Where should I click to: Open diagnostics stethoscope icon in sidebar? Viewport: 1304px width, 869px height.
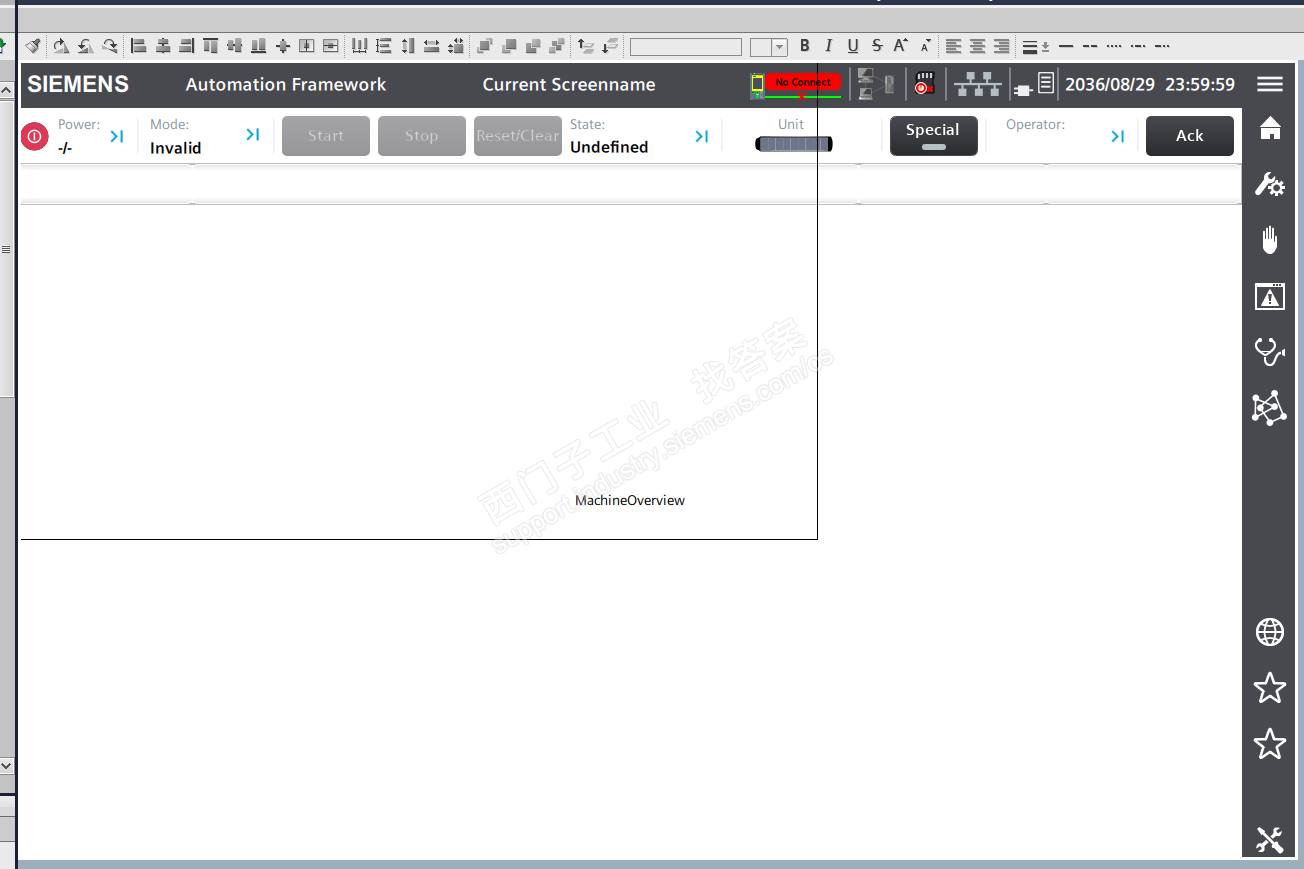coord(1270,352)
